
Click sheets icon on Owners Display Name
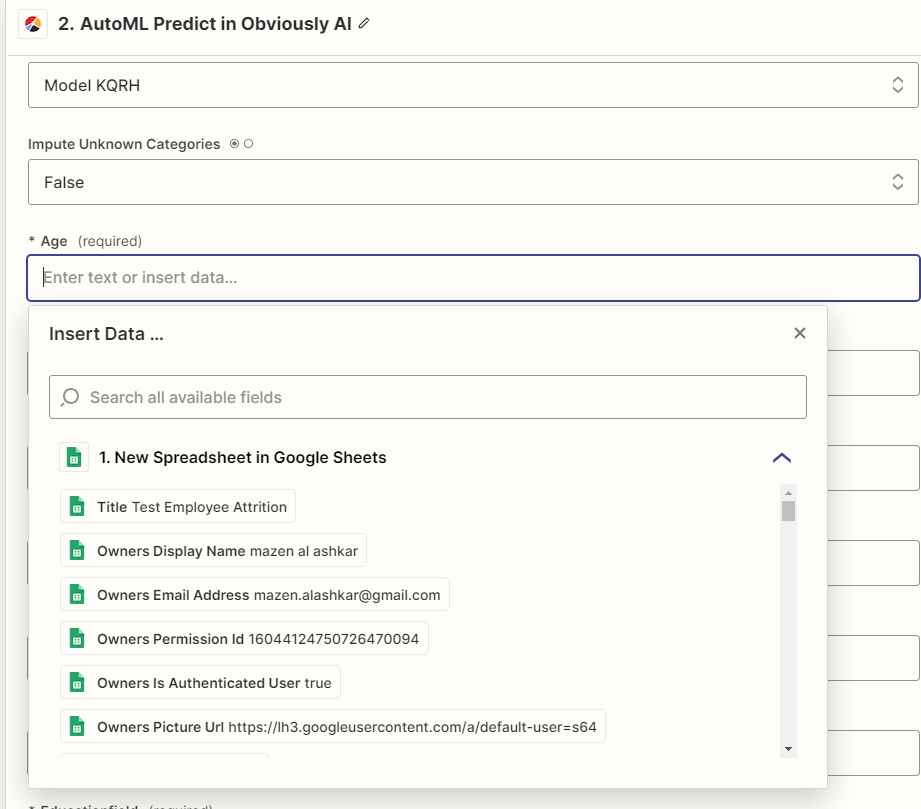pyautogui.click(x=77, y=550)
